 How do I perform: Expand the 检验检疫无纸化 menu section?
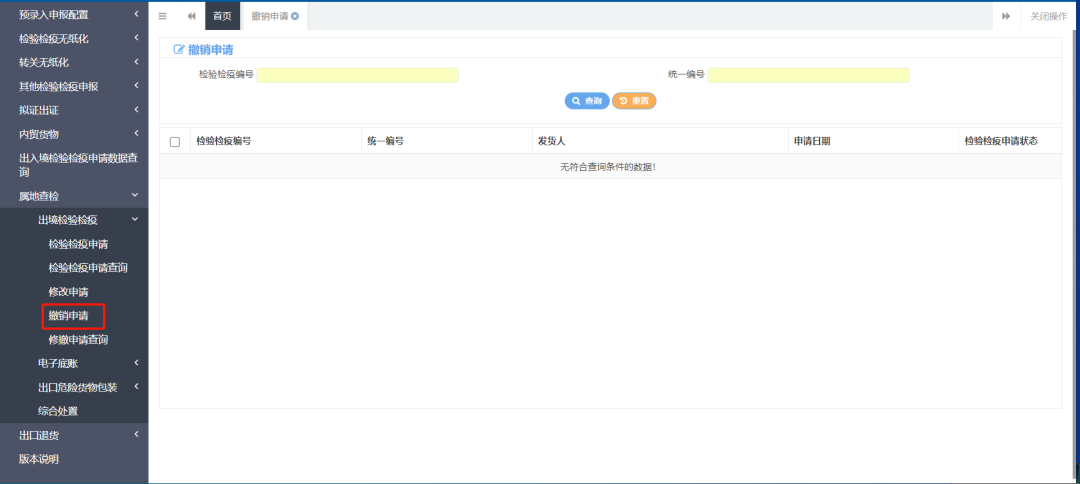click(x=74, y=38)
